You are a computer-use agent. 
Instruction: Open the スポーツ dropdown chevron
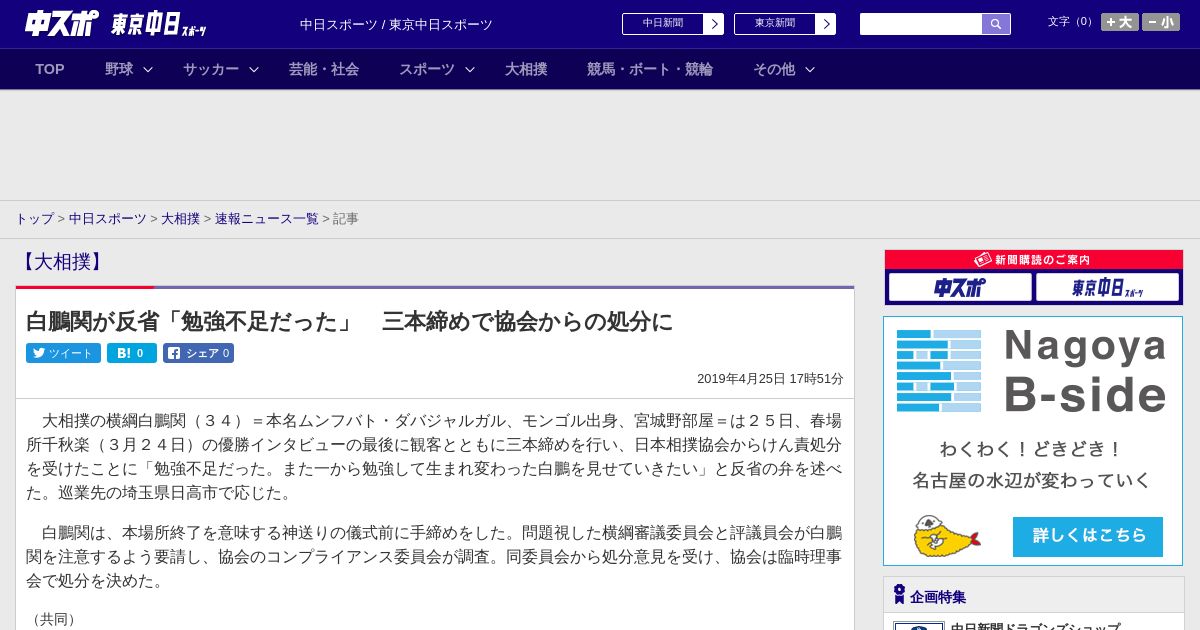tap(470, 70)
